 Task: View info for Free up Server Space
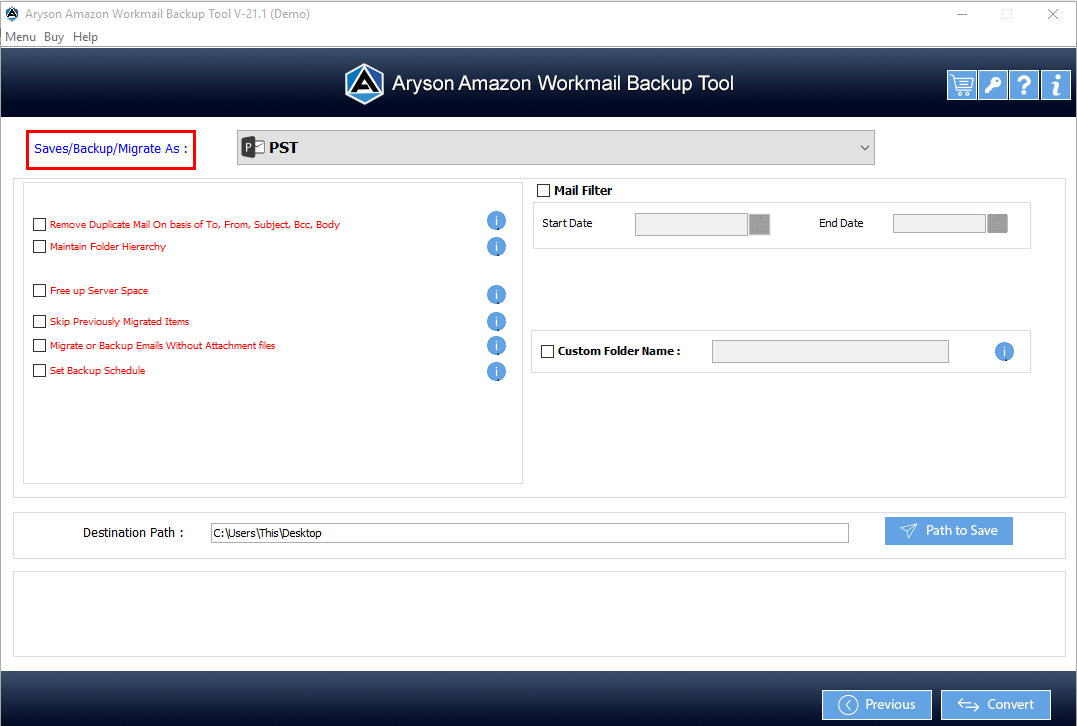(496, 295)
